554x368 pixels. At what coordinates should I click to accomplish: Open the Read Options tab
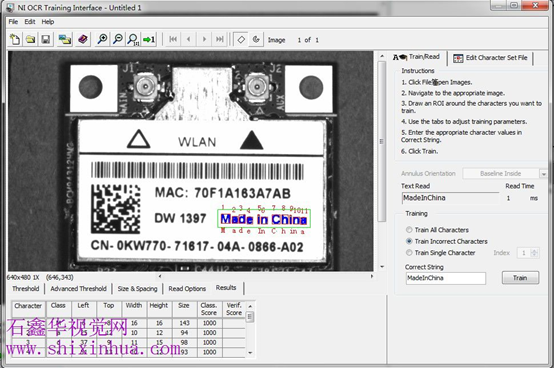[187, 289]
